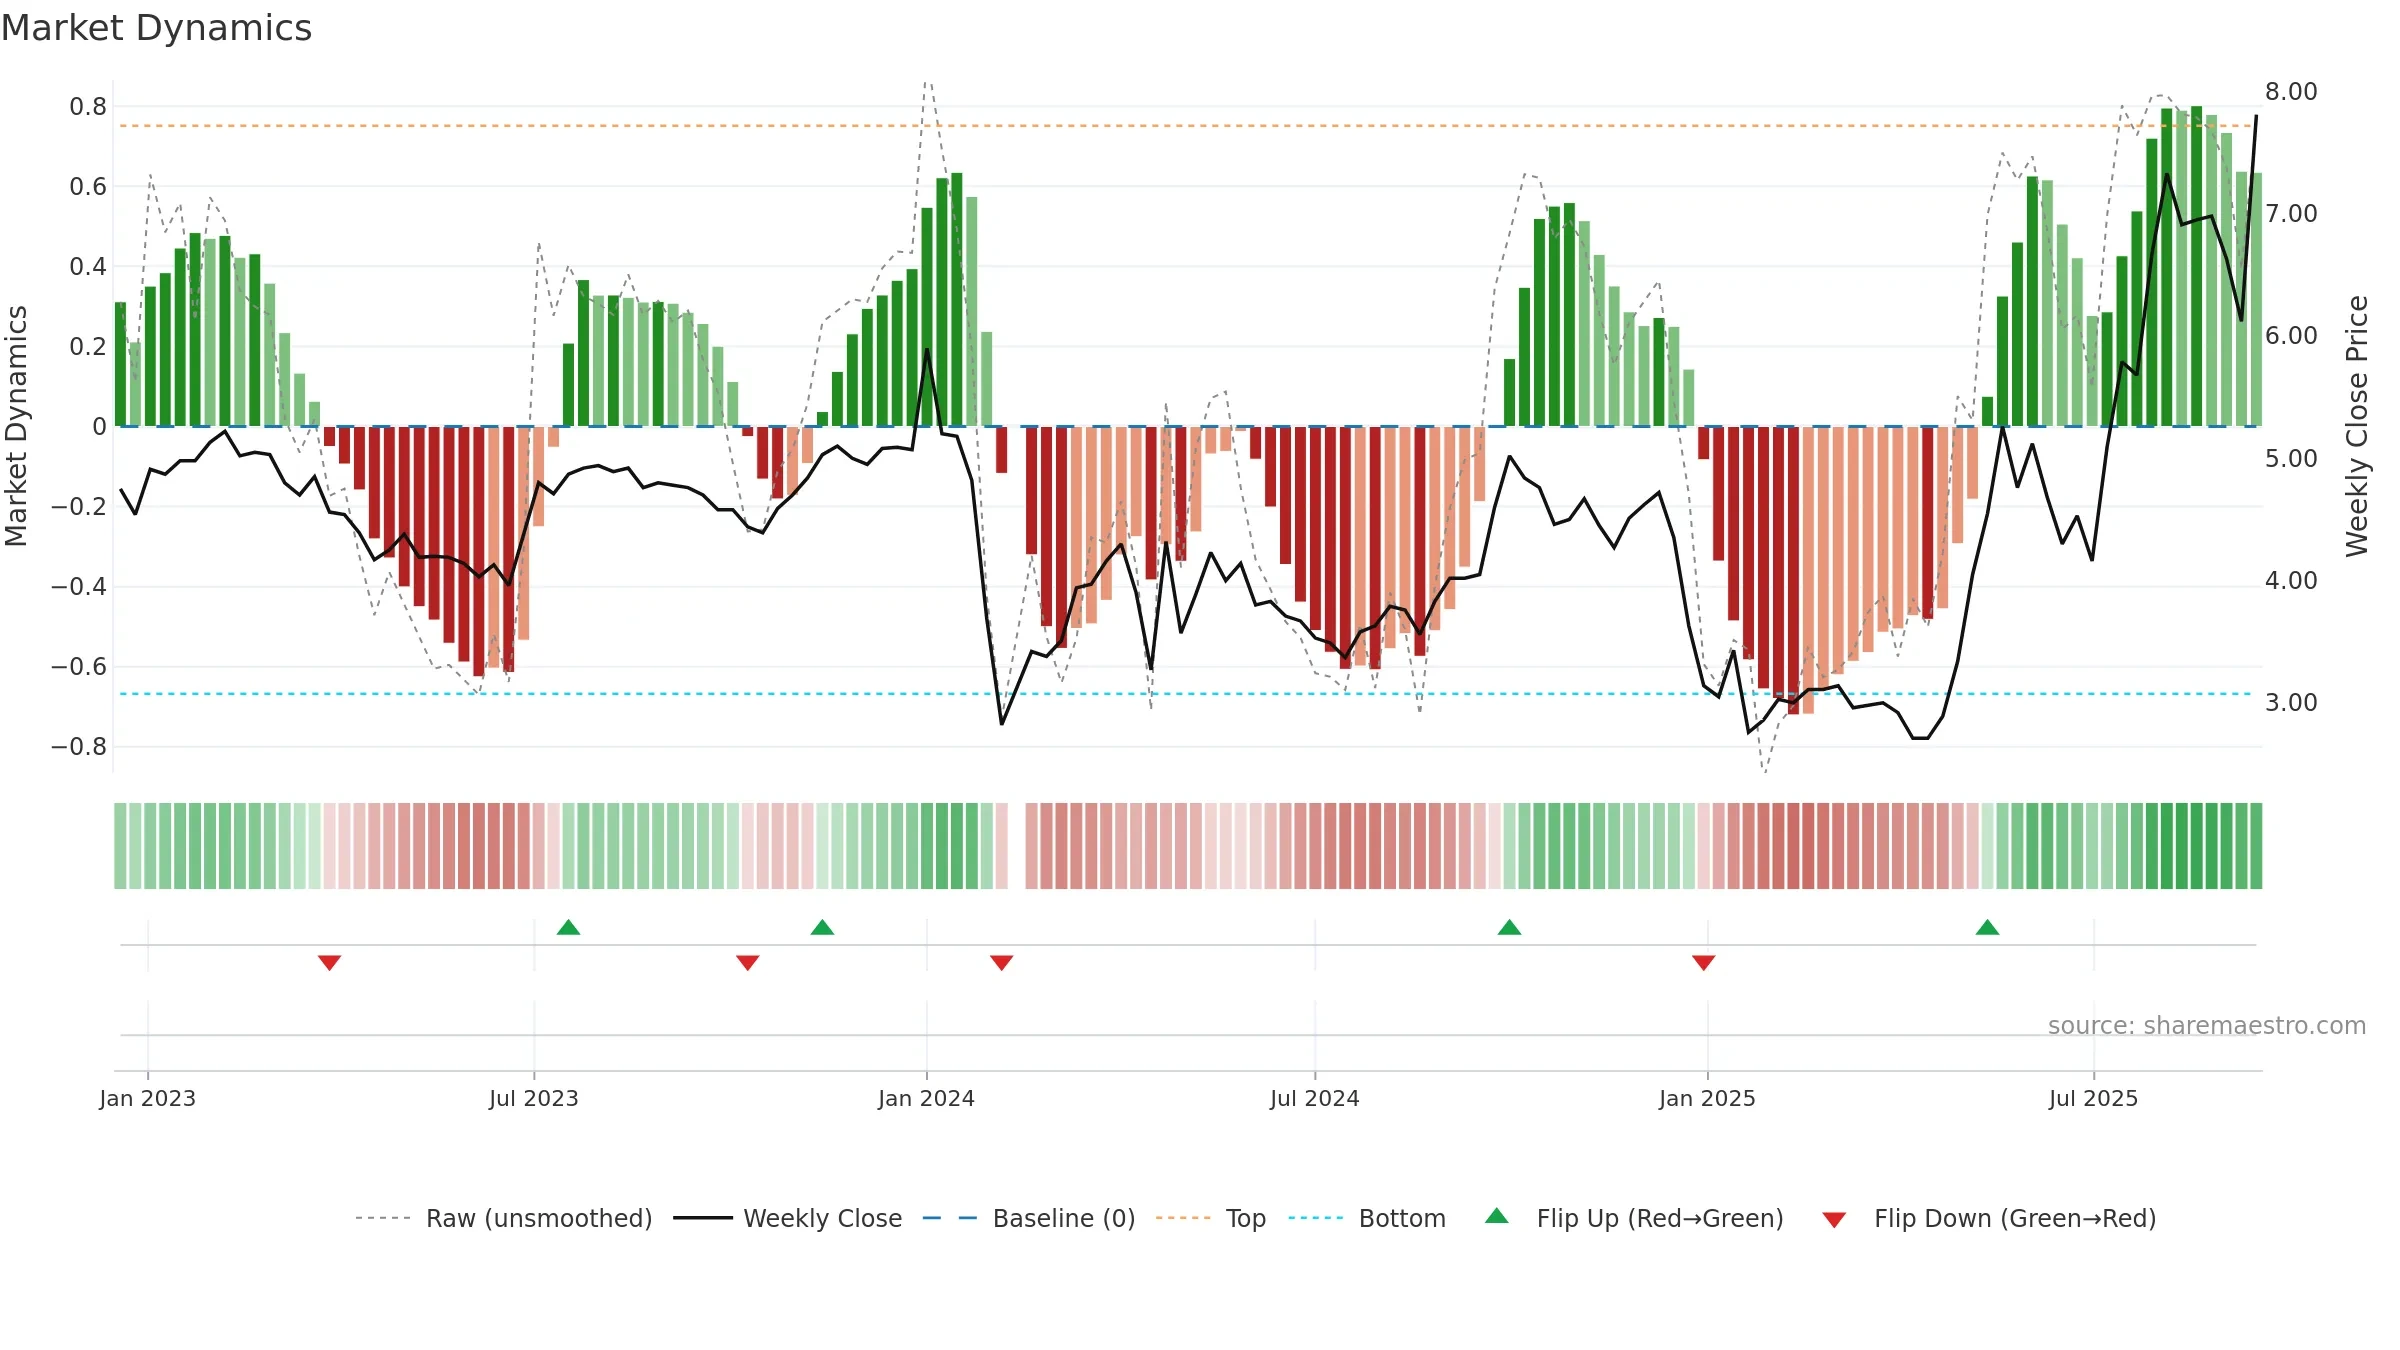
Task: Click the Jul 2024 x-axis label
Action: pyautogui.click(x=1314, y=1098)
